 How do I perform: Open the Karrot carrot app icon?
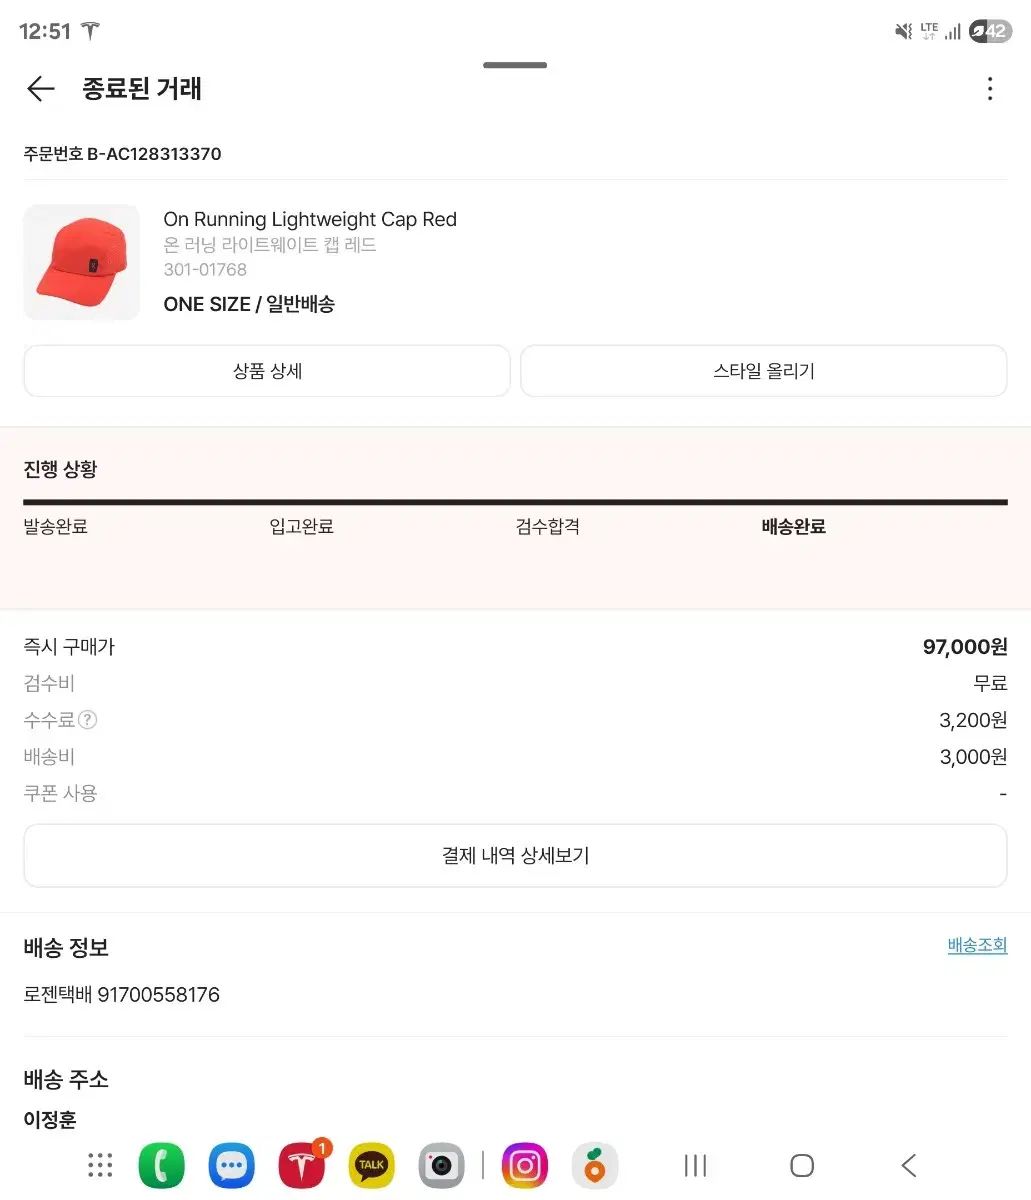coord(595,1165)
